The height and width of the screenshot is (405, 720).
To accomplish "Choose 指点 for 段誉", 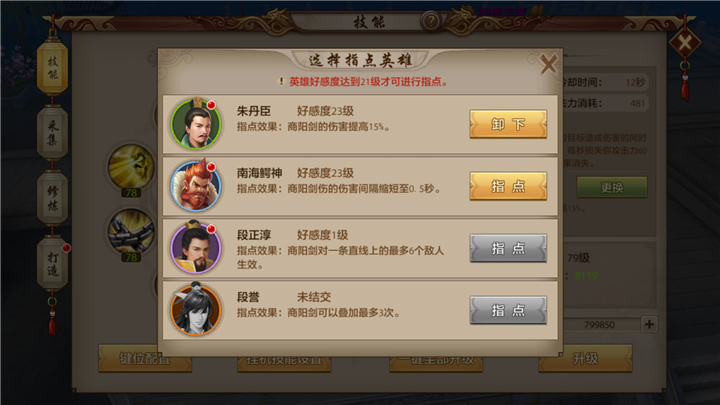I will tap(508, 310).
